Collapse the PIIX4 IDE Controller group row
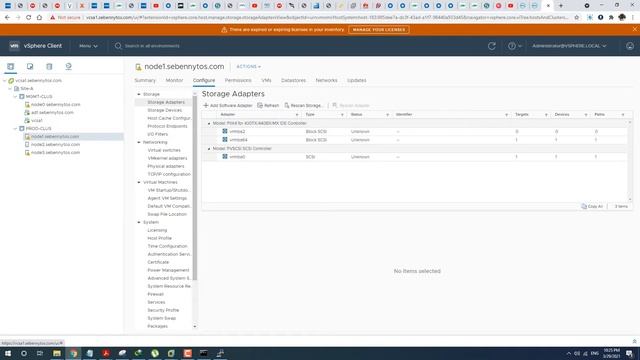 (209, 123)
